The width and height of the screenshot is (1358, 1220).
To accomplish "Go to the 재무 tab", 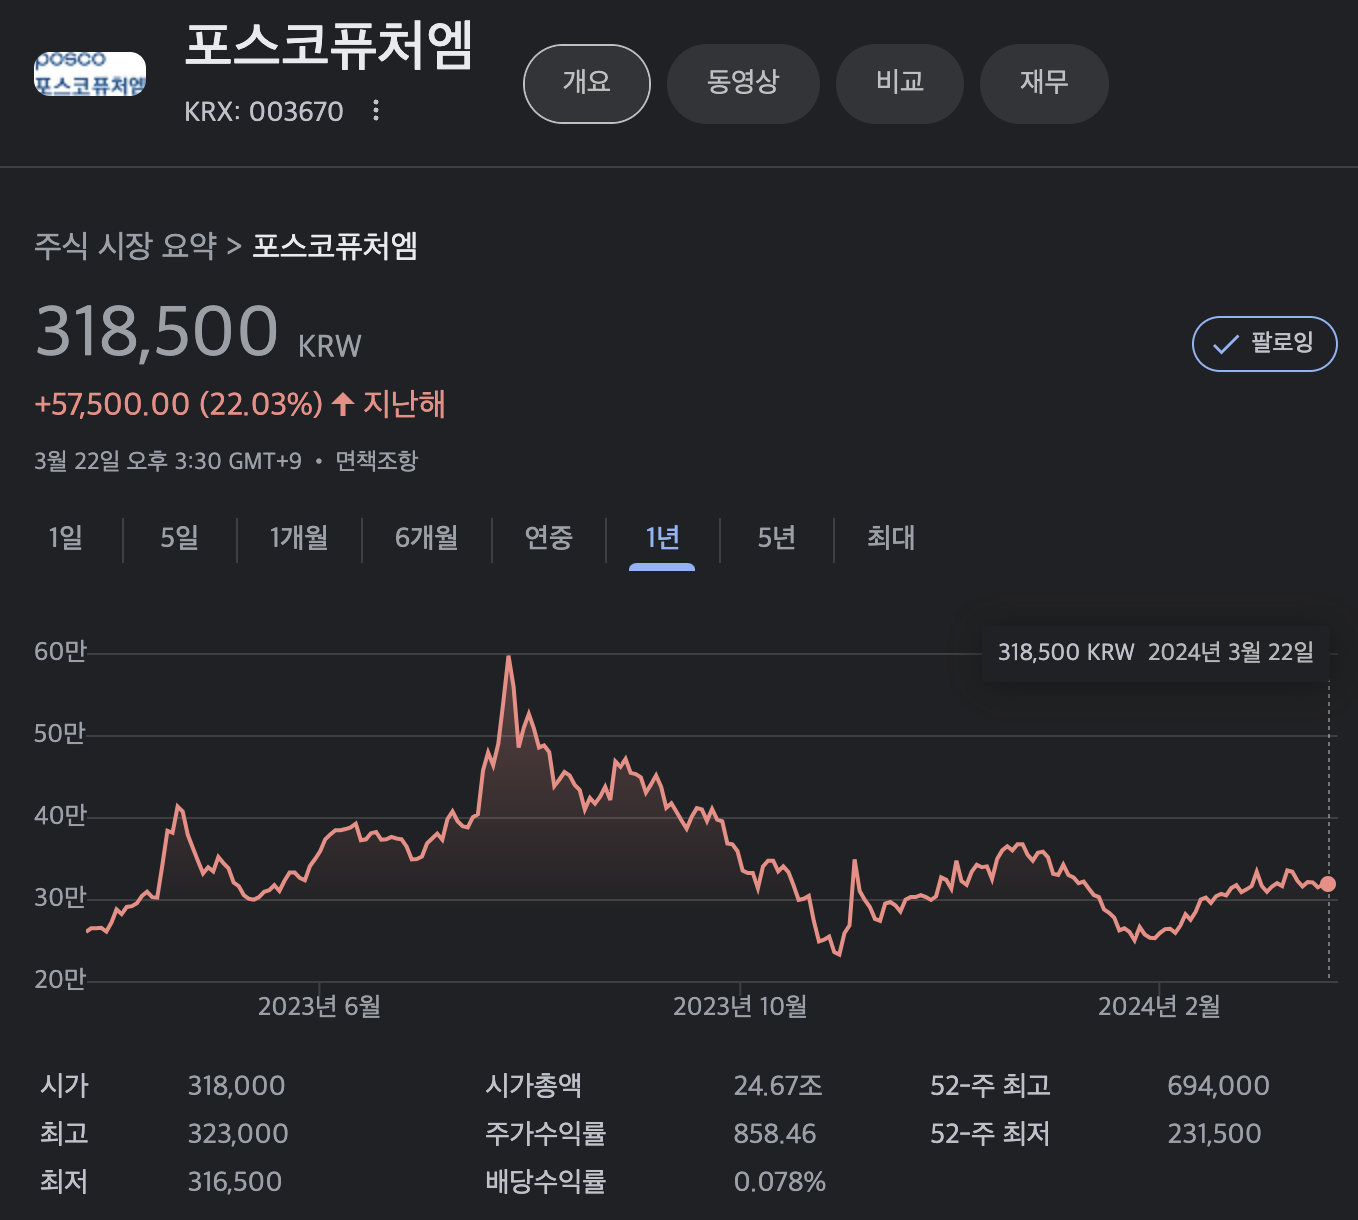I will click(x=1044, y=83).
